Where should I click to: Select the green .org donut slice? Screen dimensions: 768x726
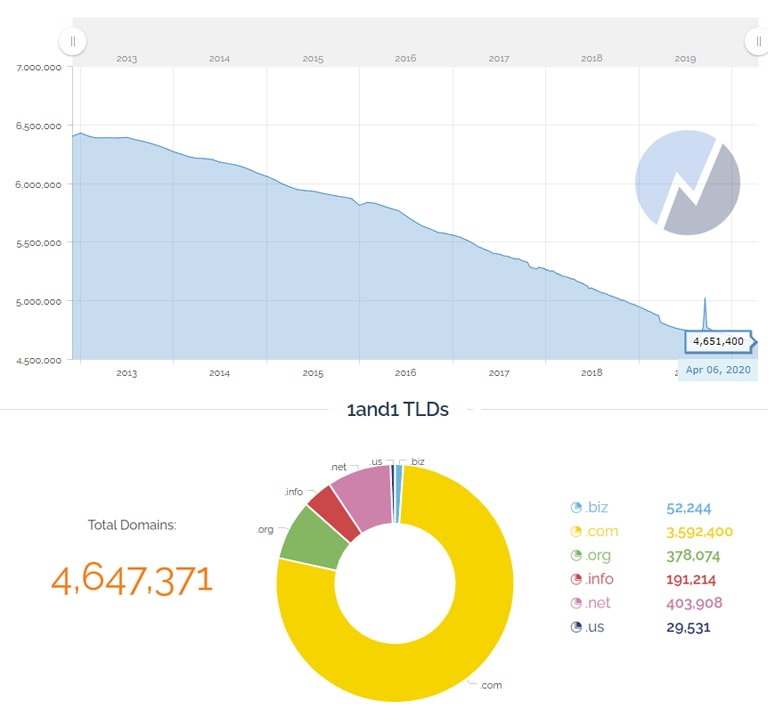pos(313,539)
